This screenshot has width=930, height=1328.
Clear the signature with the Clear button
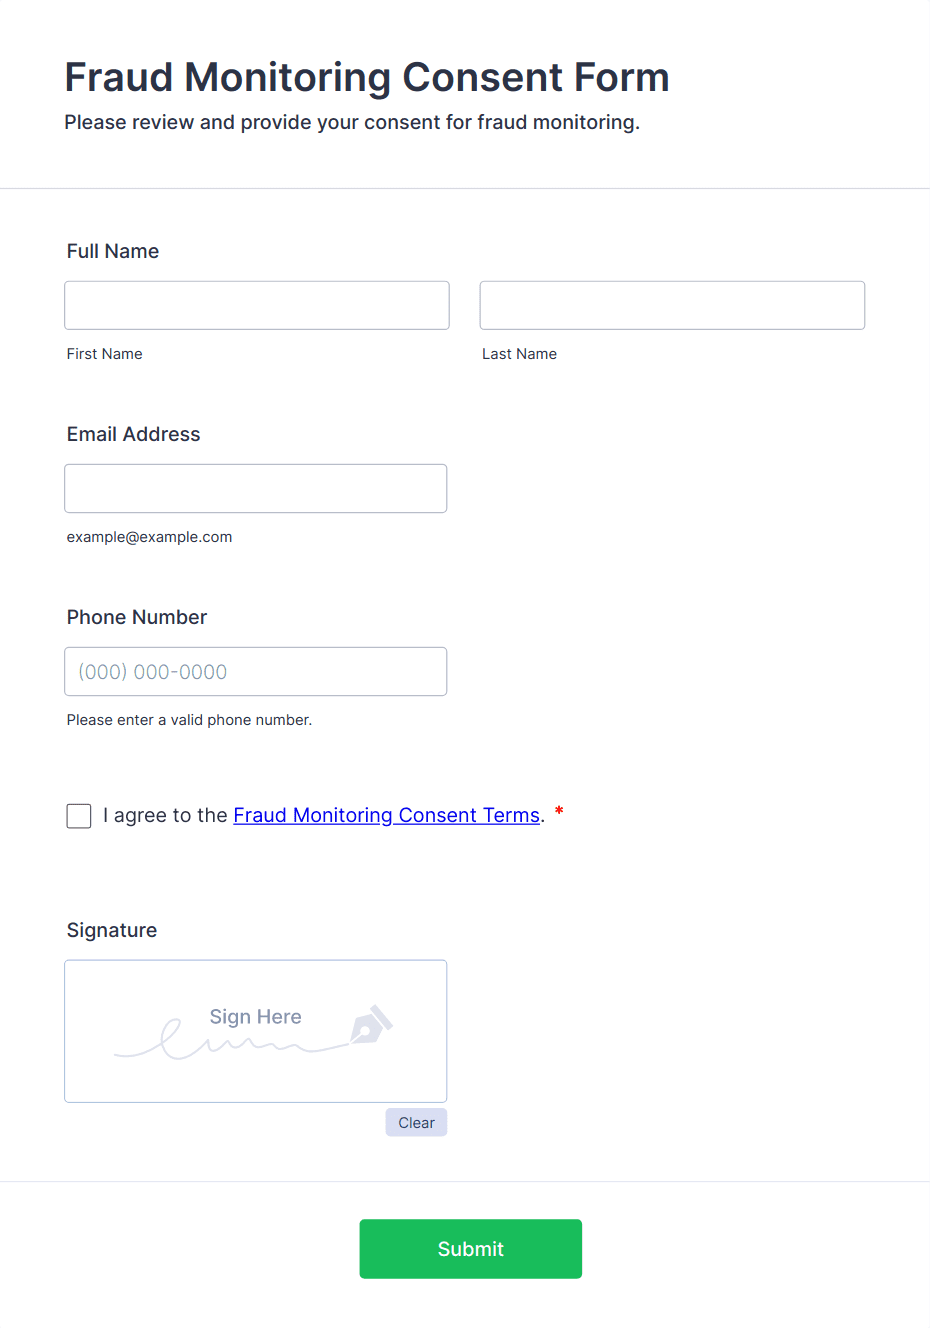(416, 1122)
